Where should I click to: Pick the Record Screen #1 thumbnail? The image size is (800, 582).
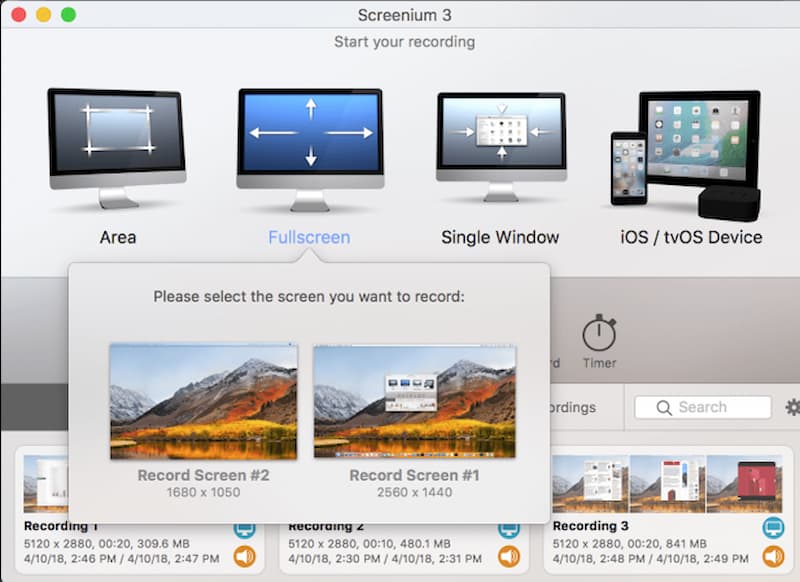pyautogui.click(x=414, y=401)
